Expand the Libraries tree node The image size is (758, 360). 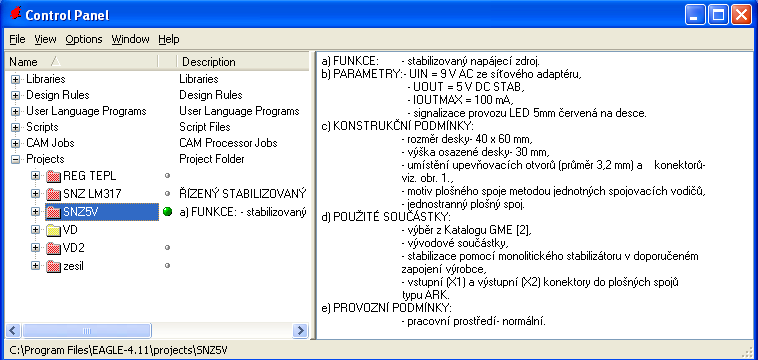point(15,79)
